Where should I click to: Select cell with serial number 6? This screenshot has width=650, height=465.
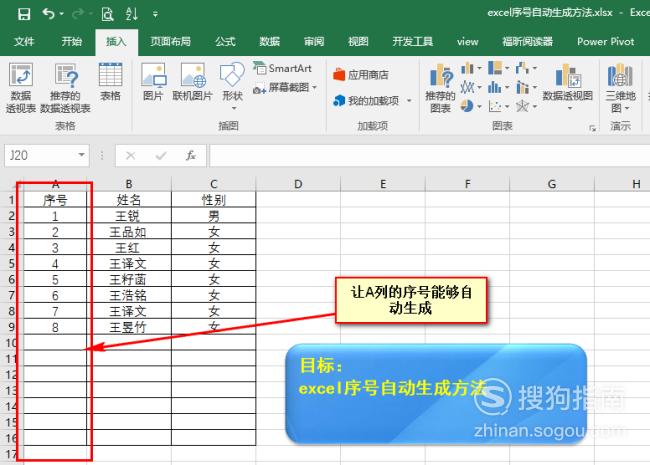pyautogui.click(x=55, y=295)
